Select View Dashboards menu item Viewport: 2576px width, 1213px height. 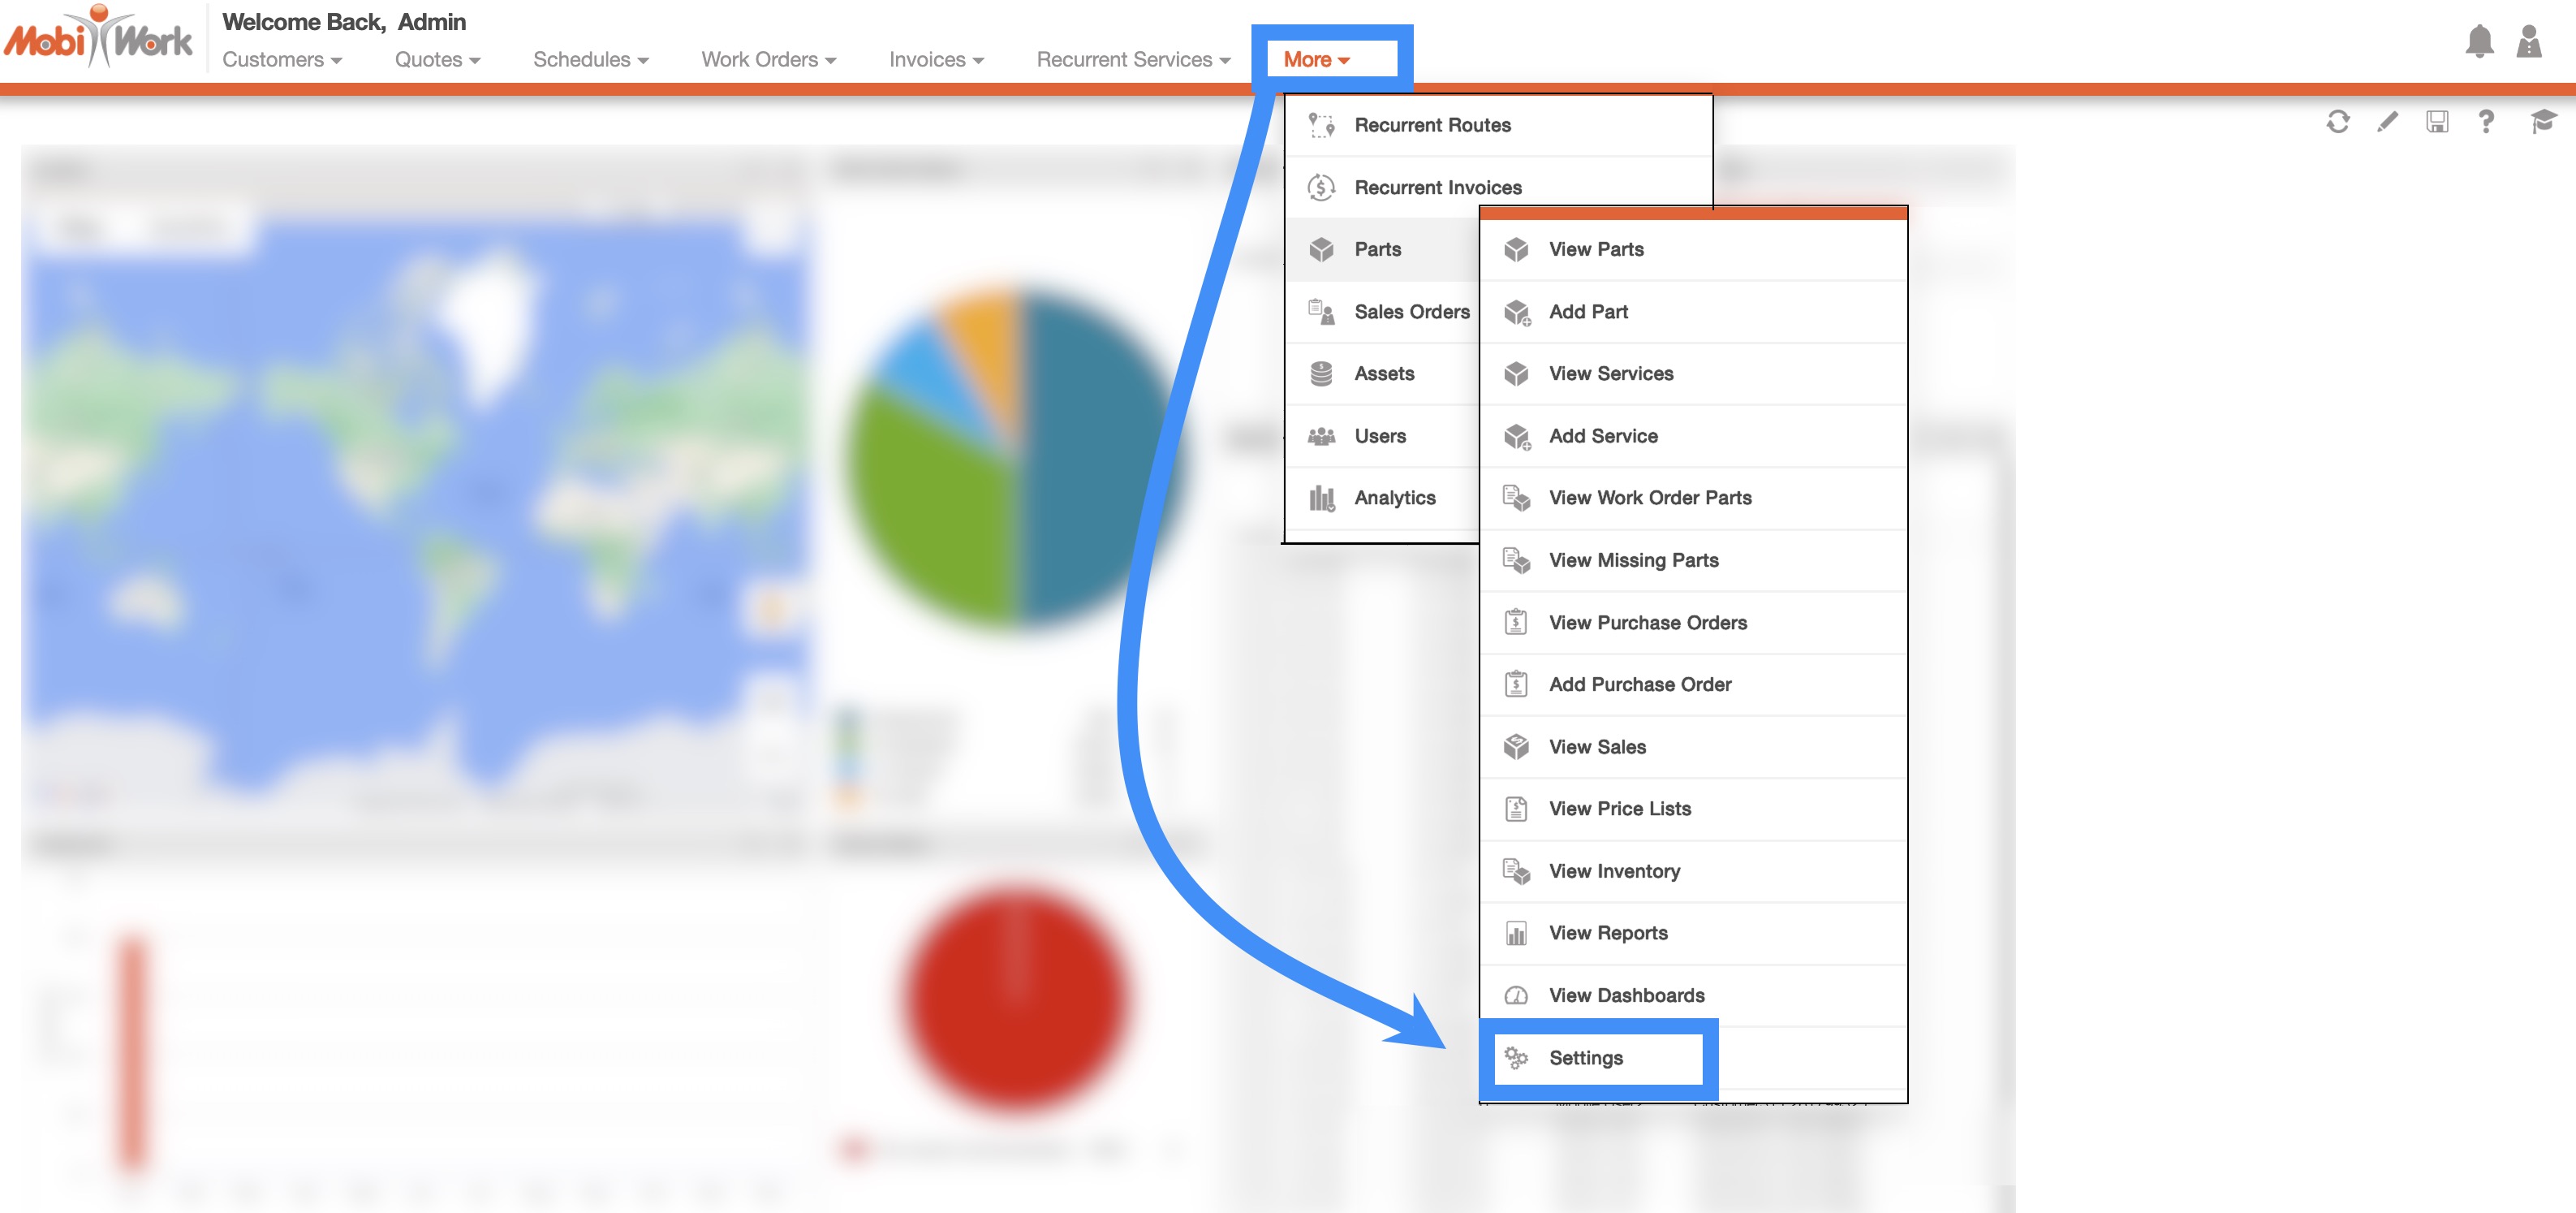pyautogui.click(x=1626, y=995)
